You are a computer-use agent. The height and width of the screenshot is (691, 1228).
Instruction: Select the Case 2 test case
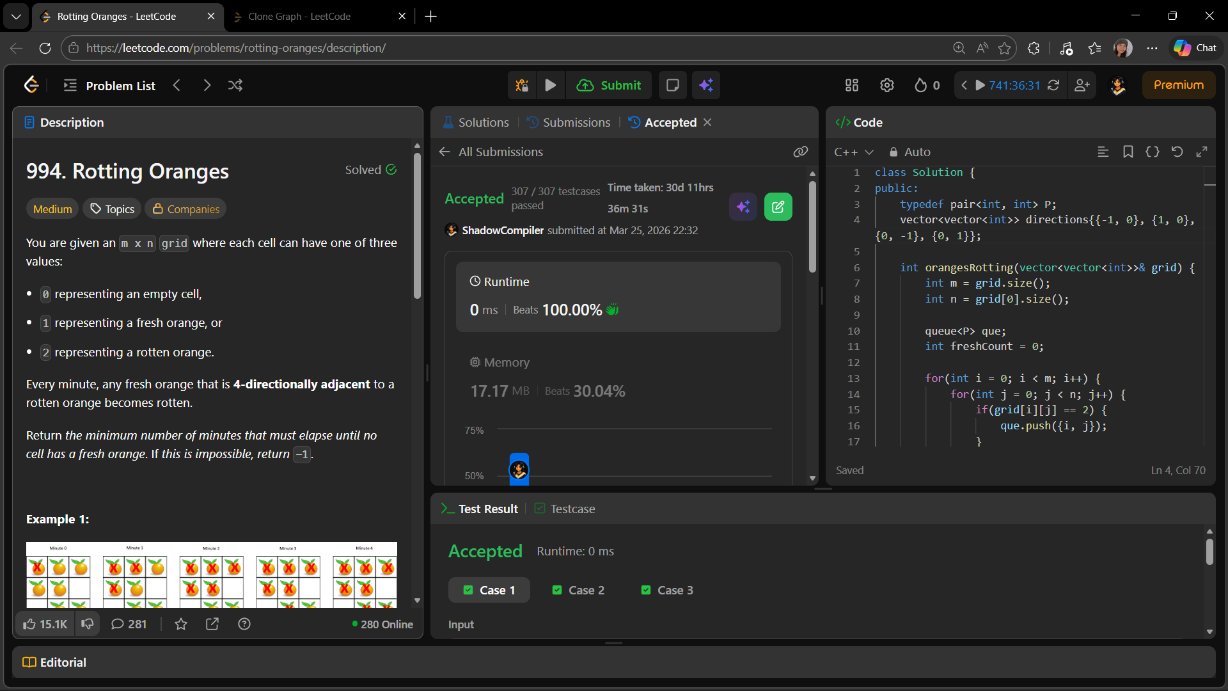[x=578, y=590]
